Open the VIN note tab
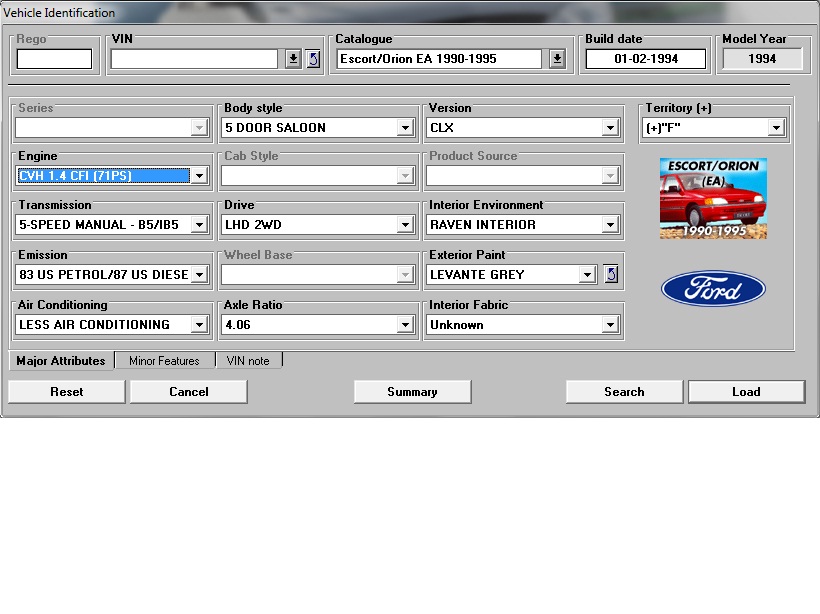Image resolution: width=820 pixels, height=614 pixels. 248,361
